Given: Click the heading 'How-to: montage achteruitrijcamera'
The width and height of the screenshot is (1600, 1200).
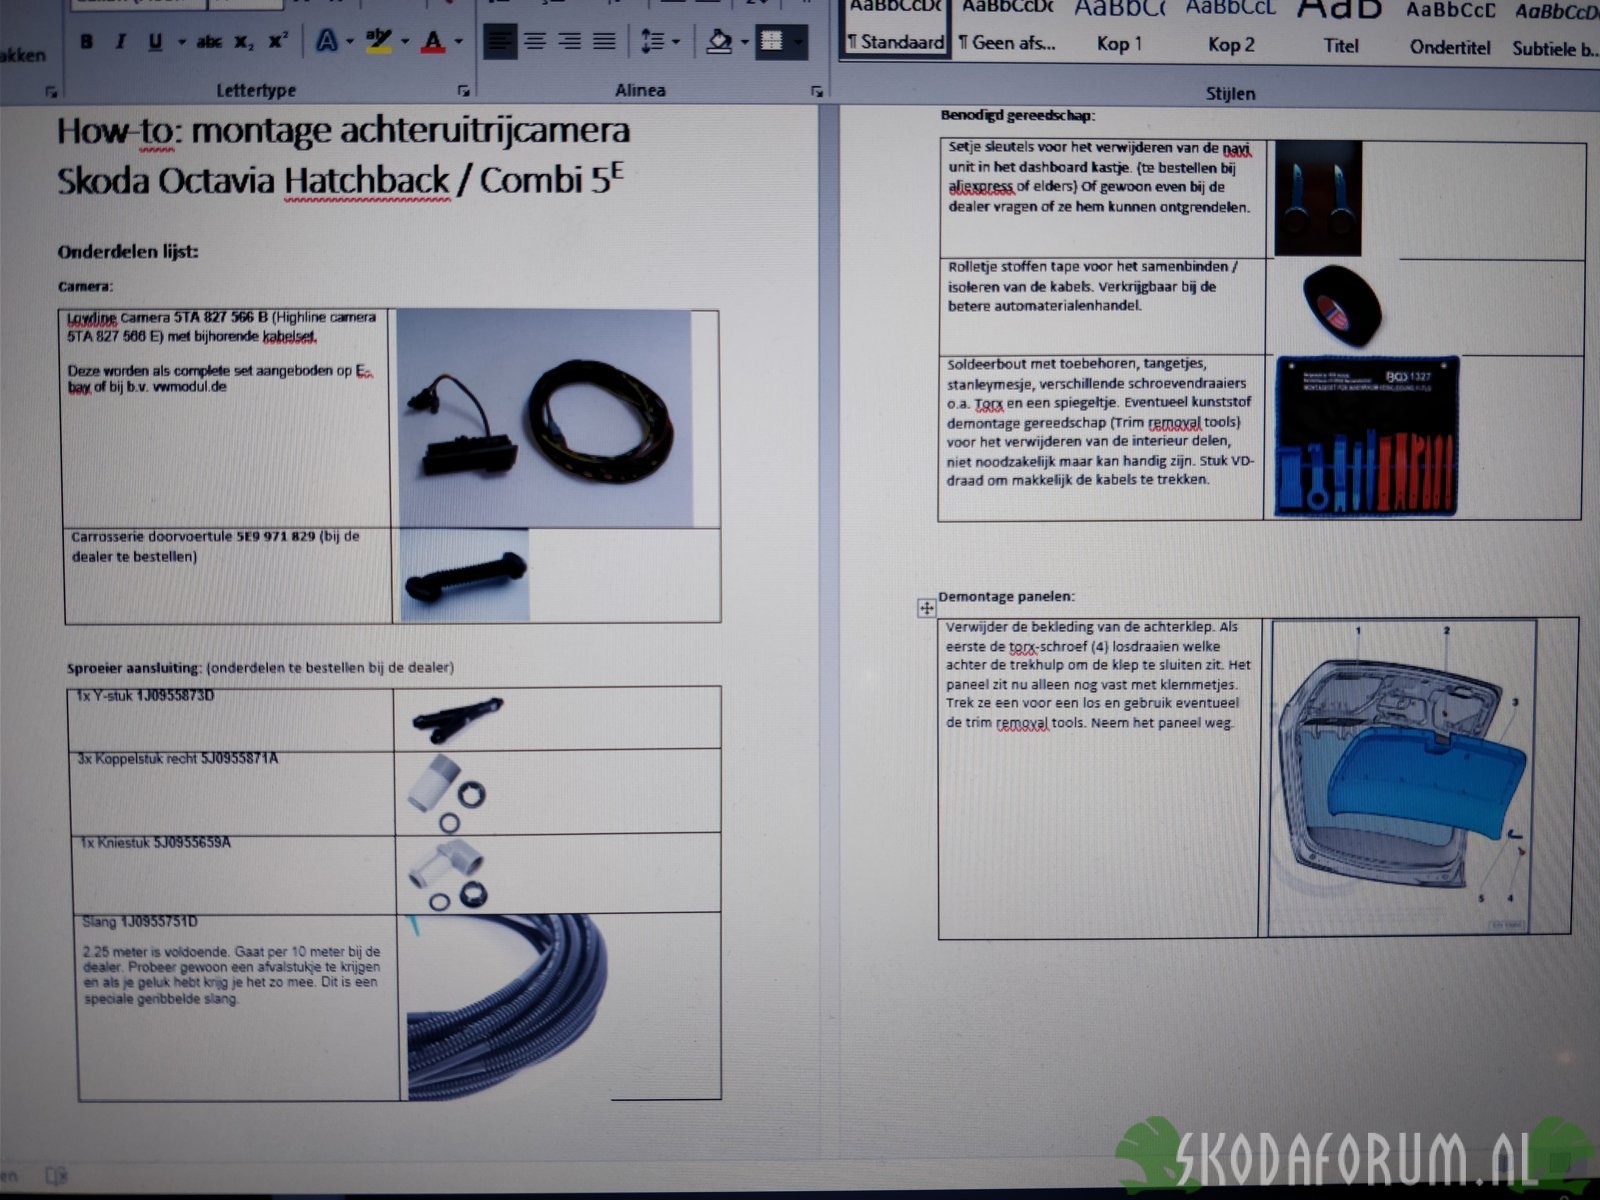Looking at the screenshot, I should click(344, 130).
